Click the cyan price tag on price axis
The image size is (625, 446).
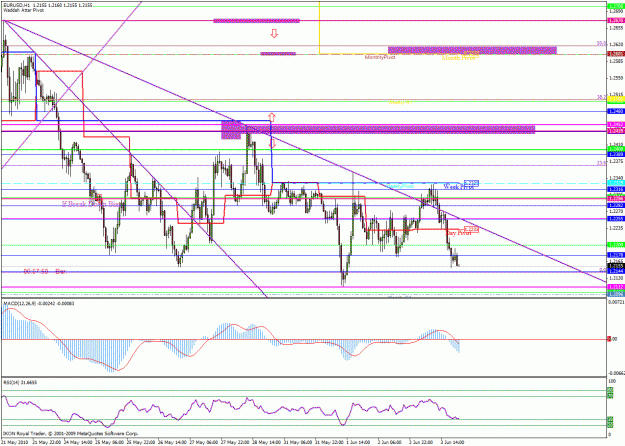pyautogui.click(x=616, y=183)
